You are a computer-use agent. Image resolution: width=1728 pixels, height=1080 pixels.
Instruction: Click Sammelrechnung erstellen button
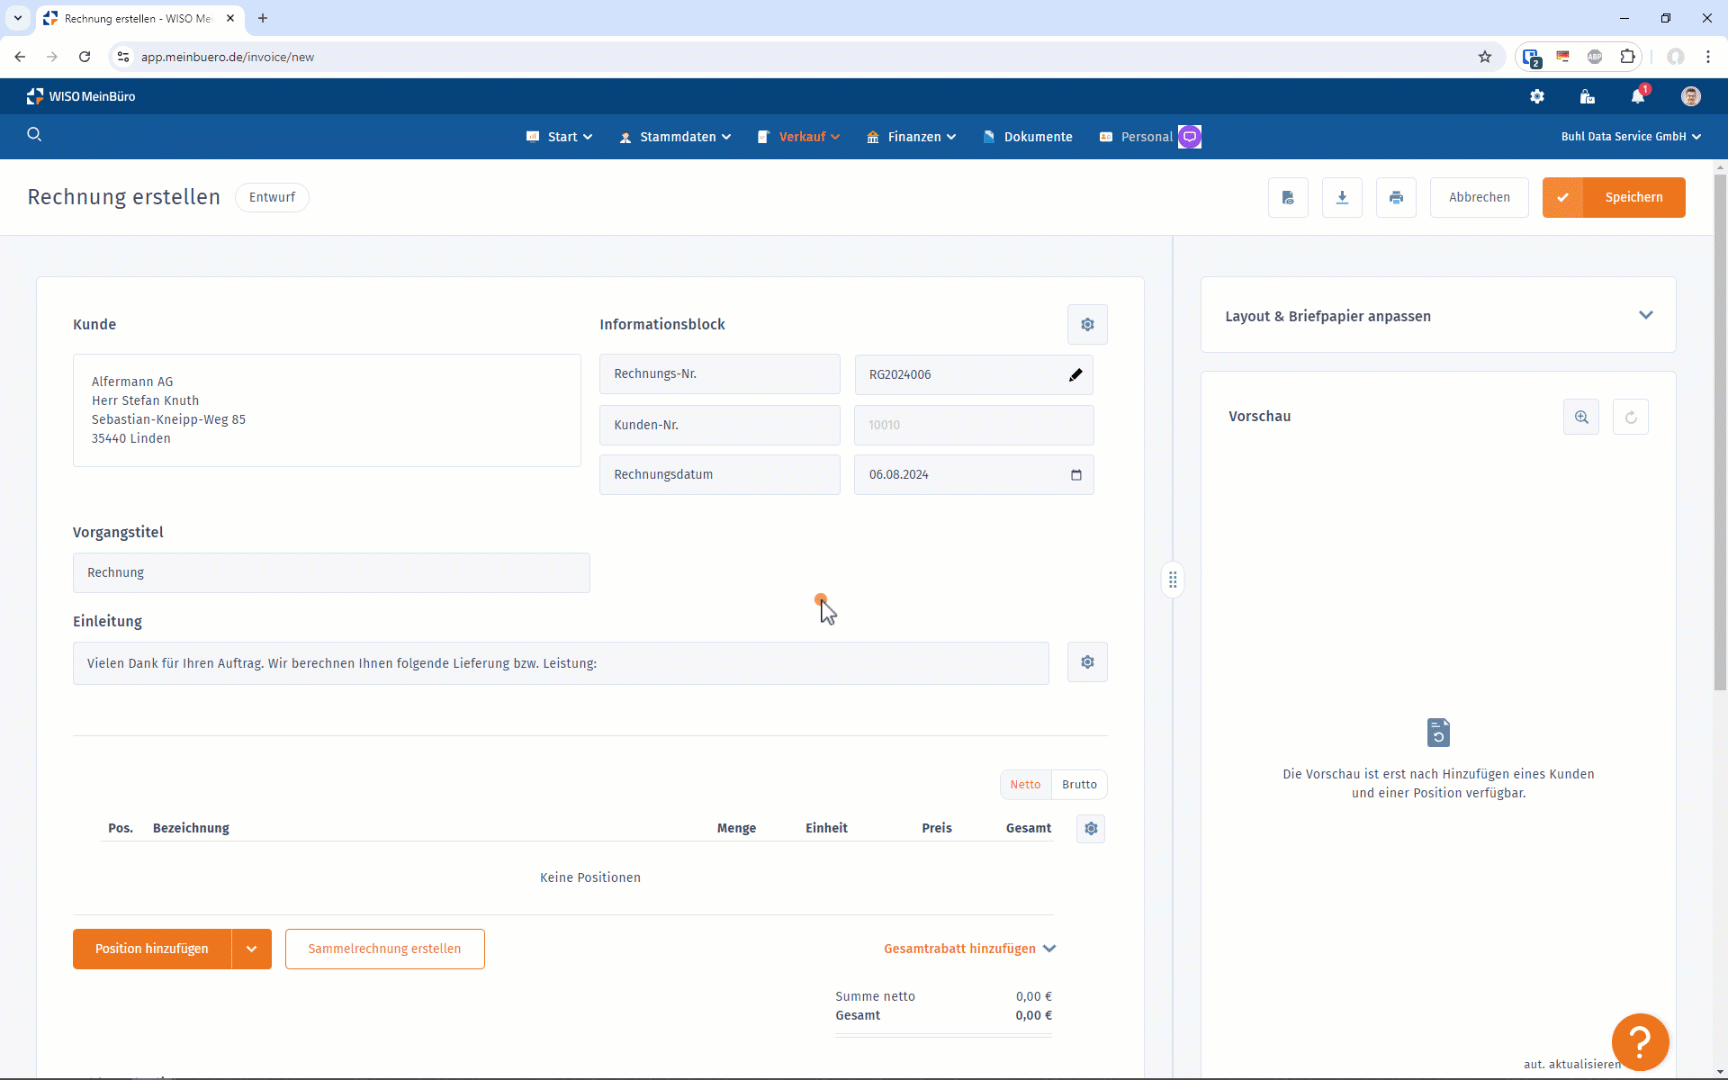pos(385,949)
